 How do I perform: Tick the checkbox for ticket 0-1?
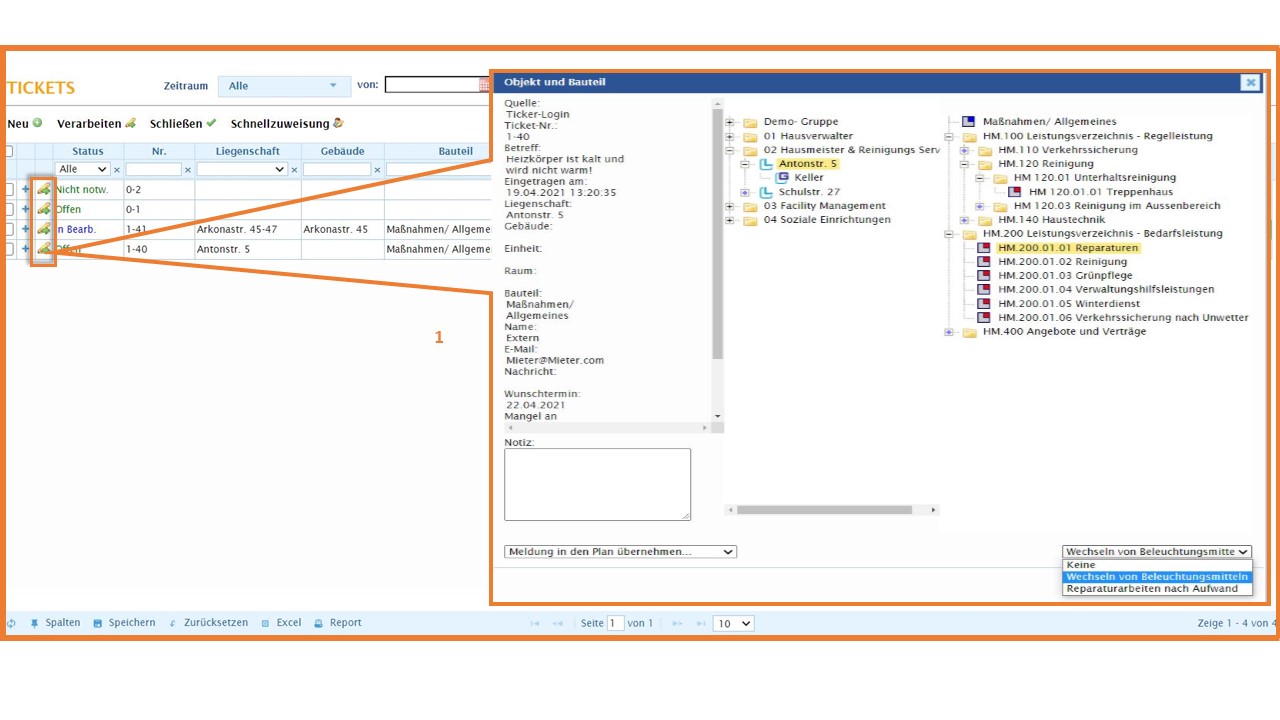coord(9,209)
